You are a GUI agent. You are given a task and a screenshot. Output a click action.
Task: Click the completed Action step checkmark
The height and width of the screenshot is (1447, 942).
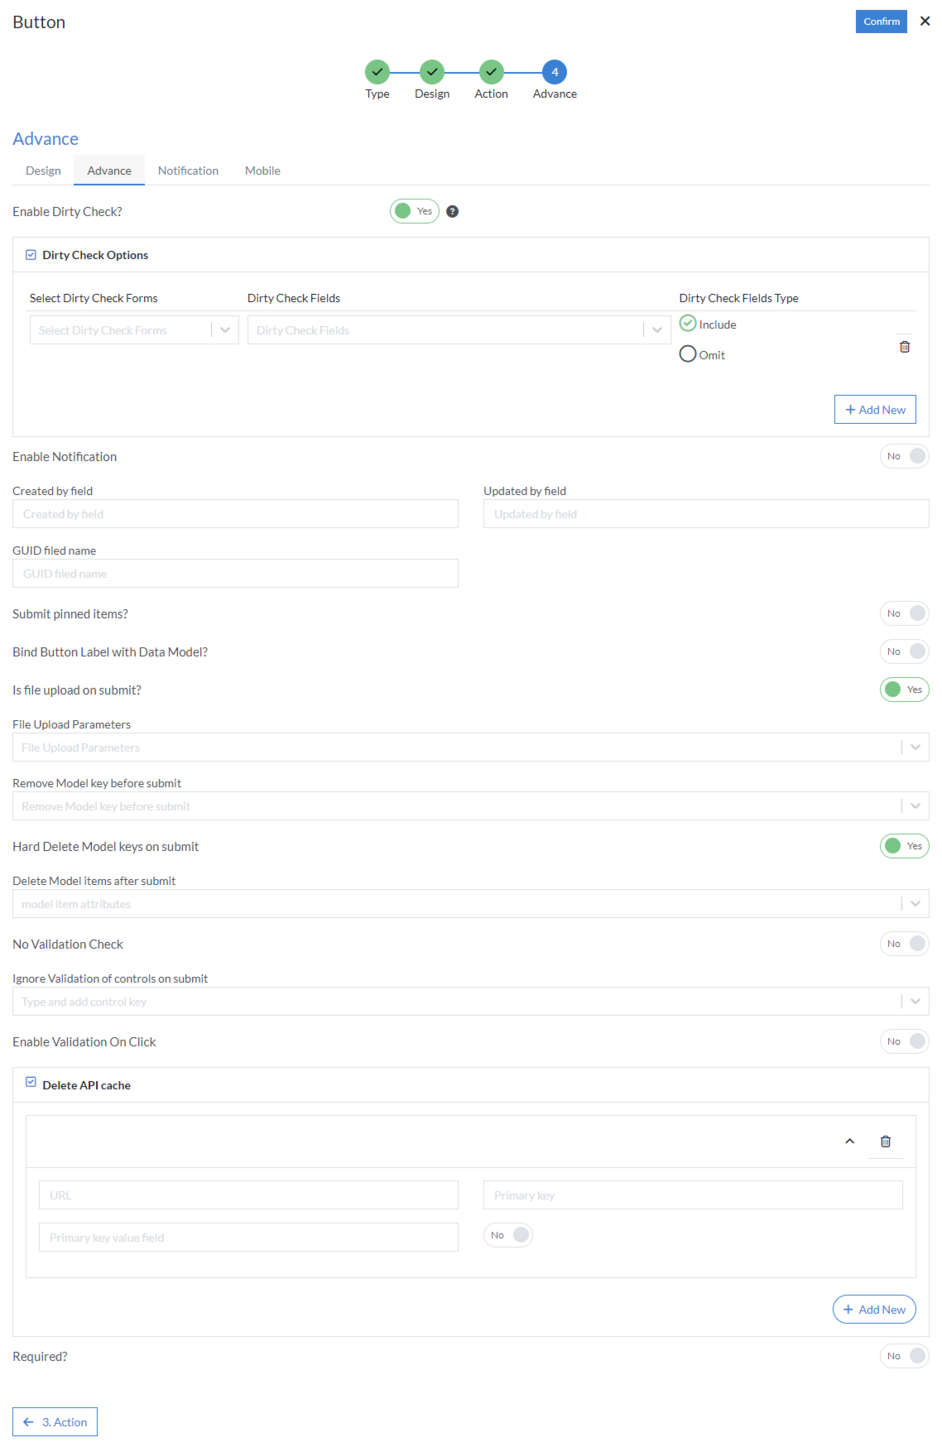pyautogui.click(x=491, y=72)
